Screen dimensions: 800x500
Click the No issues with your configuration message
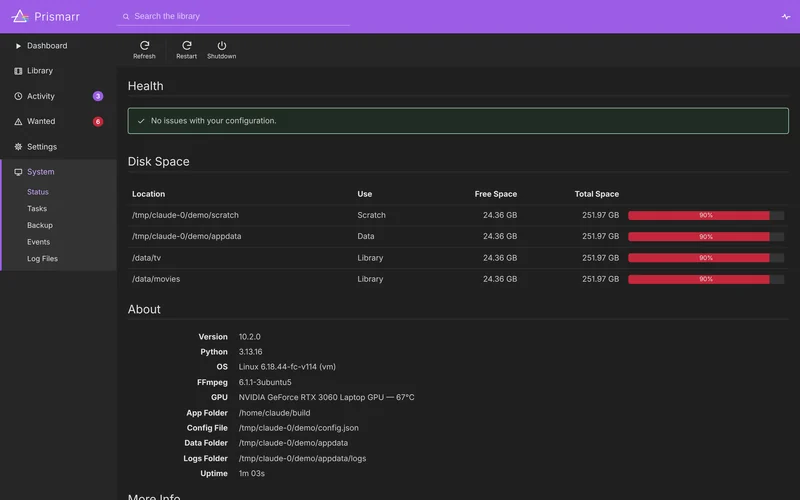(x=213, y=121)
